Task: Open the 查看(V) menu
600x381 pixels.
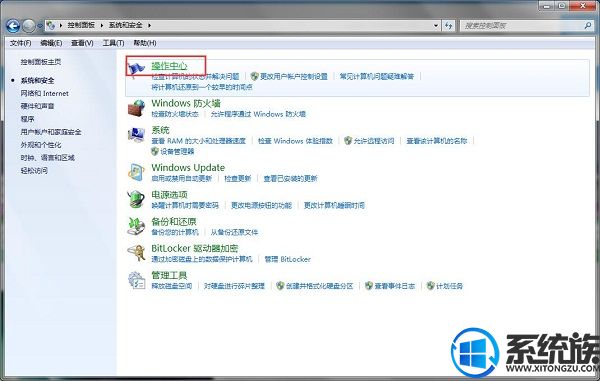Action: (x=82, y=43)
